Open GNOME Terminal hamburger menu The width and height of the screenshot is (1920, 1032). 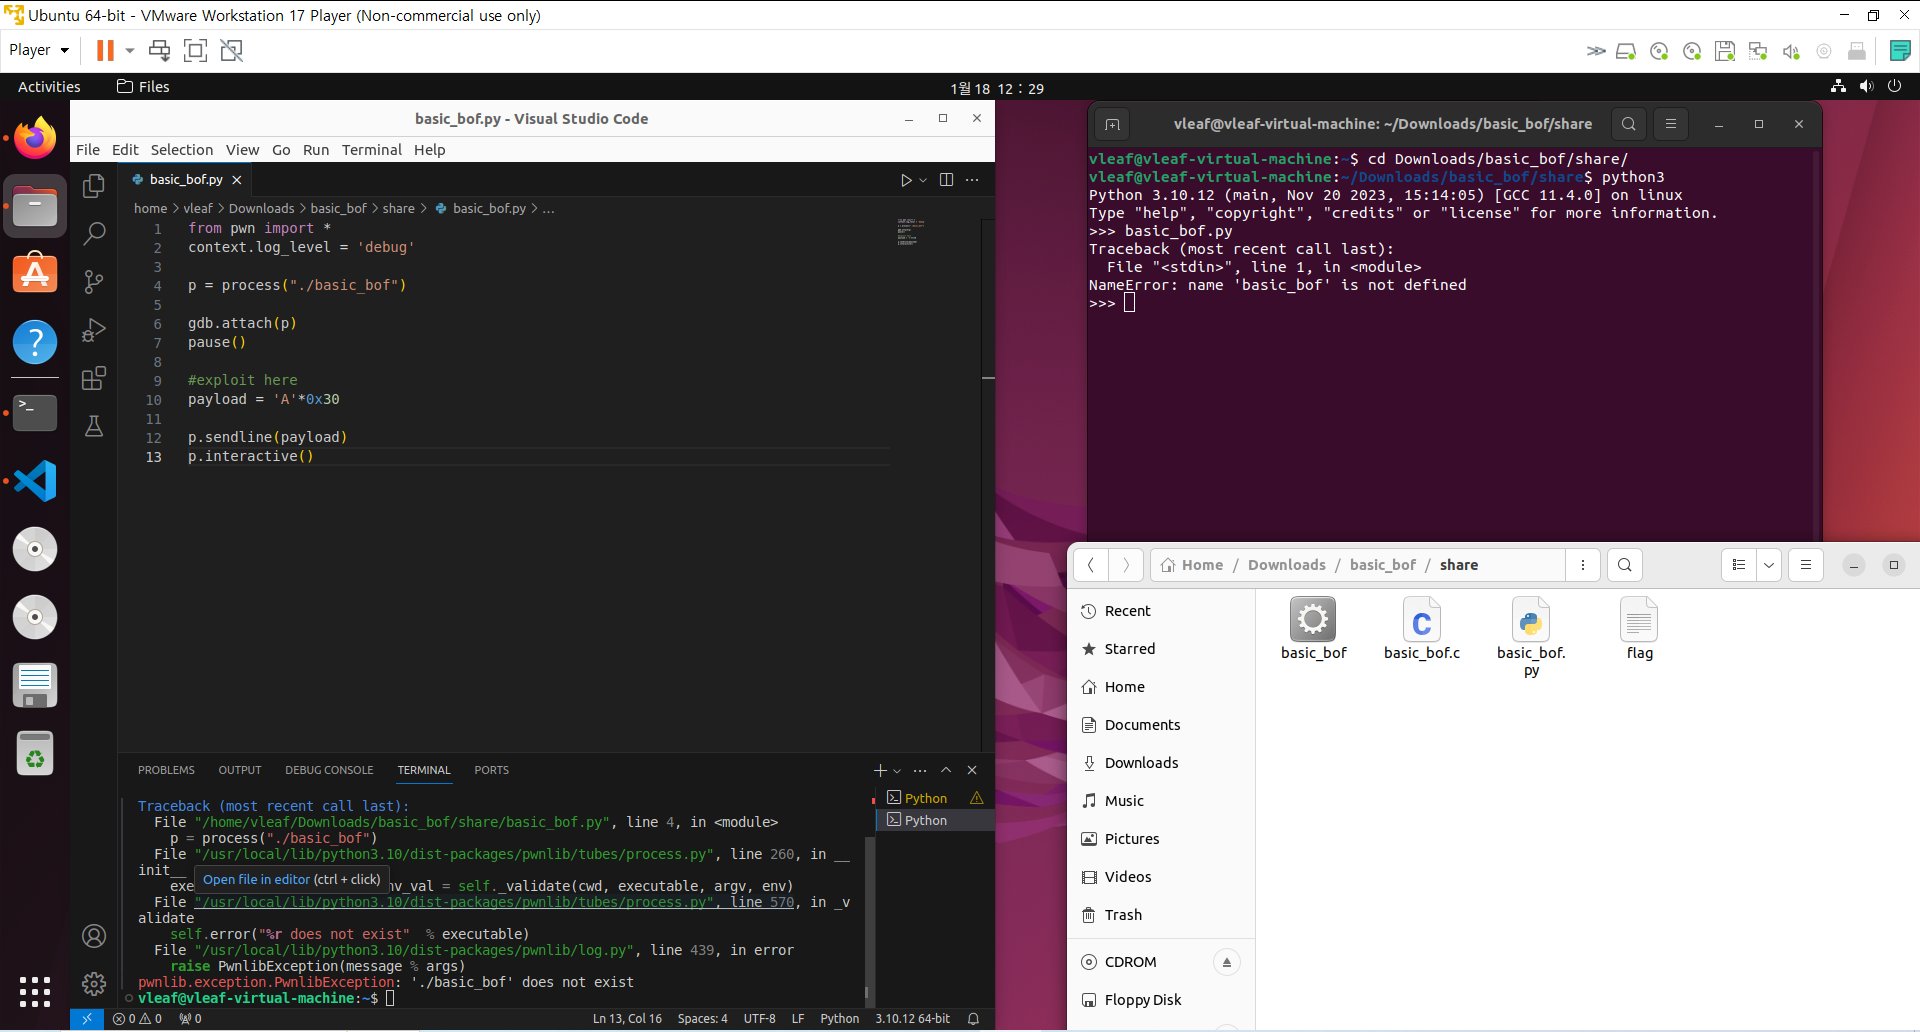click(x=1671, y=124)
